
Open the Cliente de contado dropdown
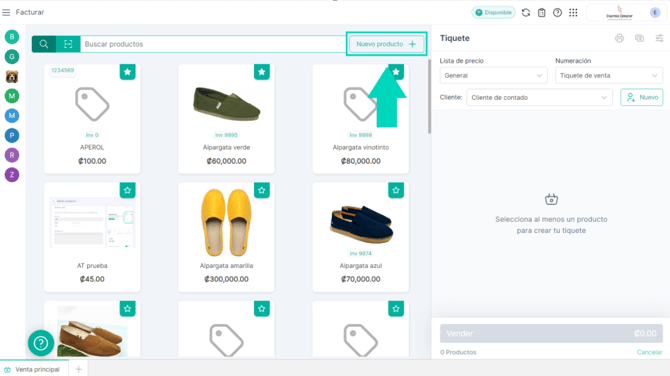point(539,97)
